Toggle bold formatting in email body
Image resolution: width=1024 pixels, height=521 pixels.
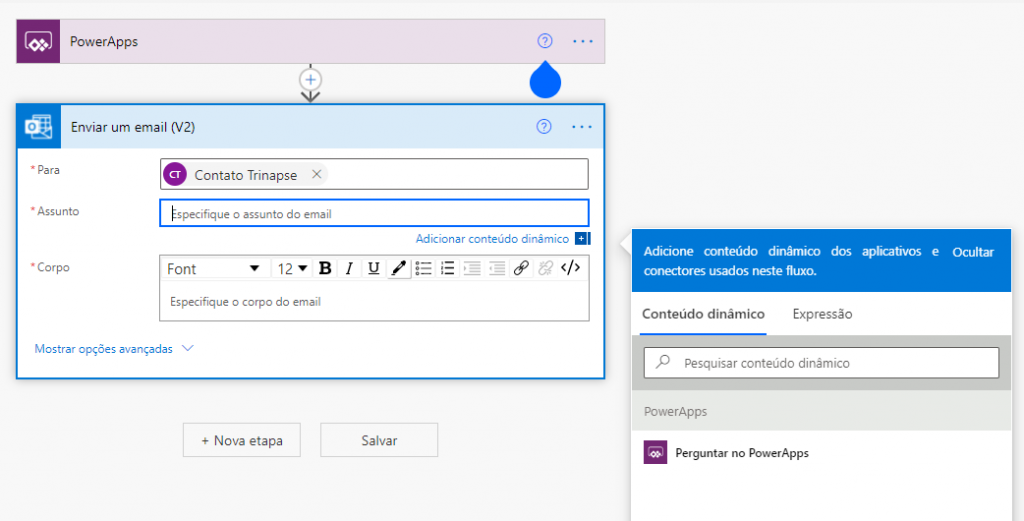(325, 268)
